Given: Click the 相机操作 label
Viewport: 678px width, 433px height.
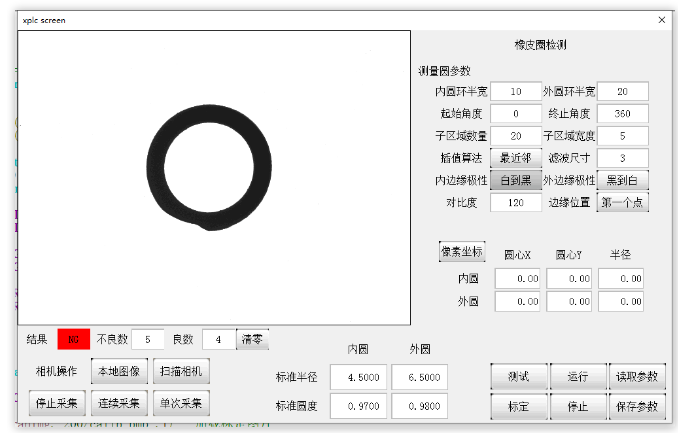Looking at the screenshot, I should [x=56, y=371].
